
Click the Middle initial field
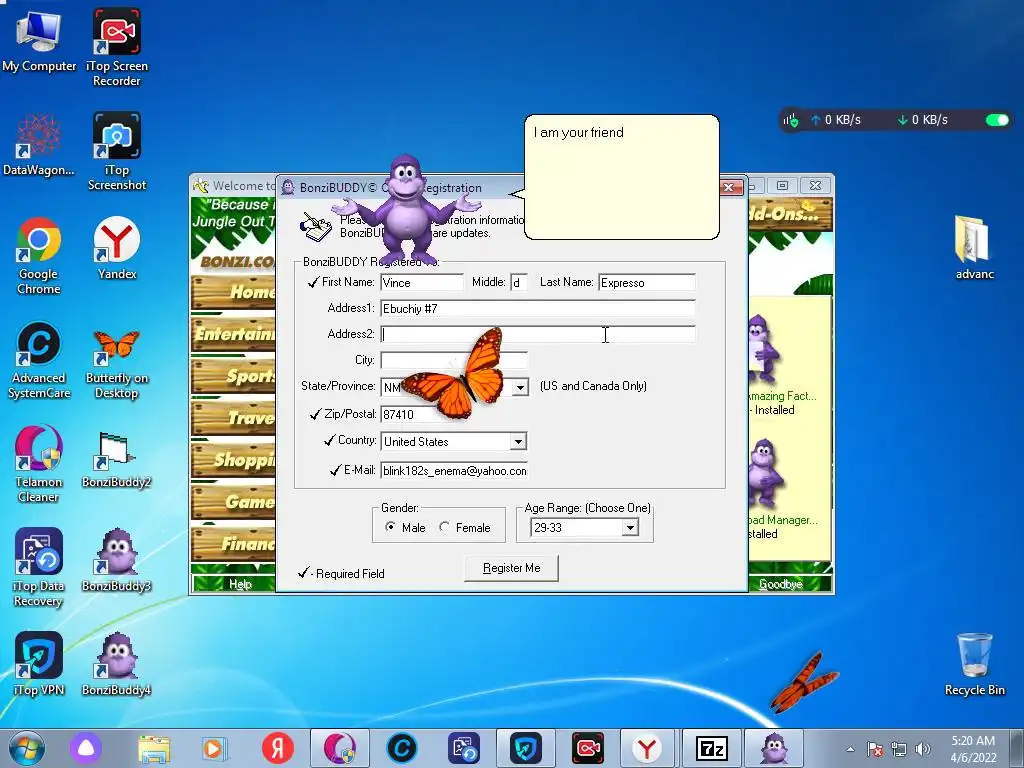[519, 282]
